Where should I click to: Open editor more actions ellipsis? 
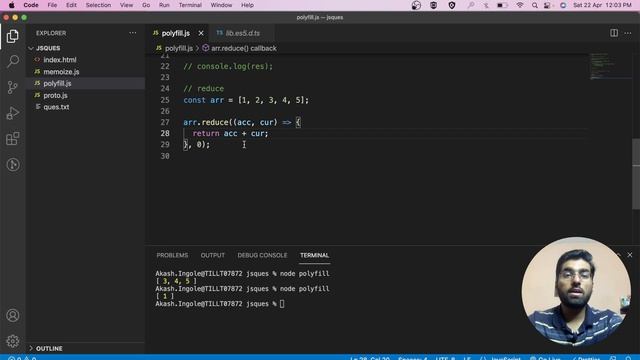tap(628, 33)
